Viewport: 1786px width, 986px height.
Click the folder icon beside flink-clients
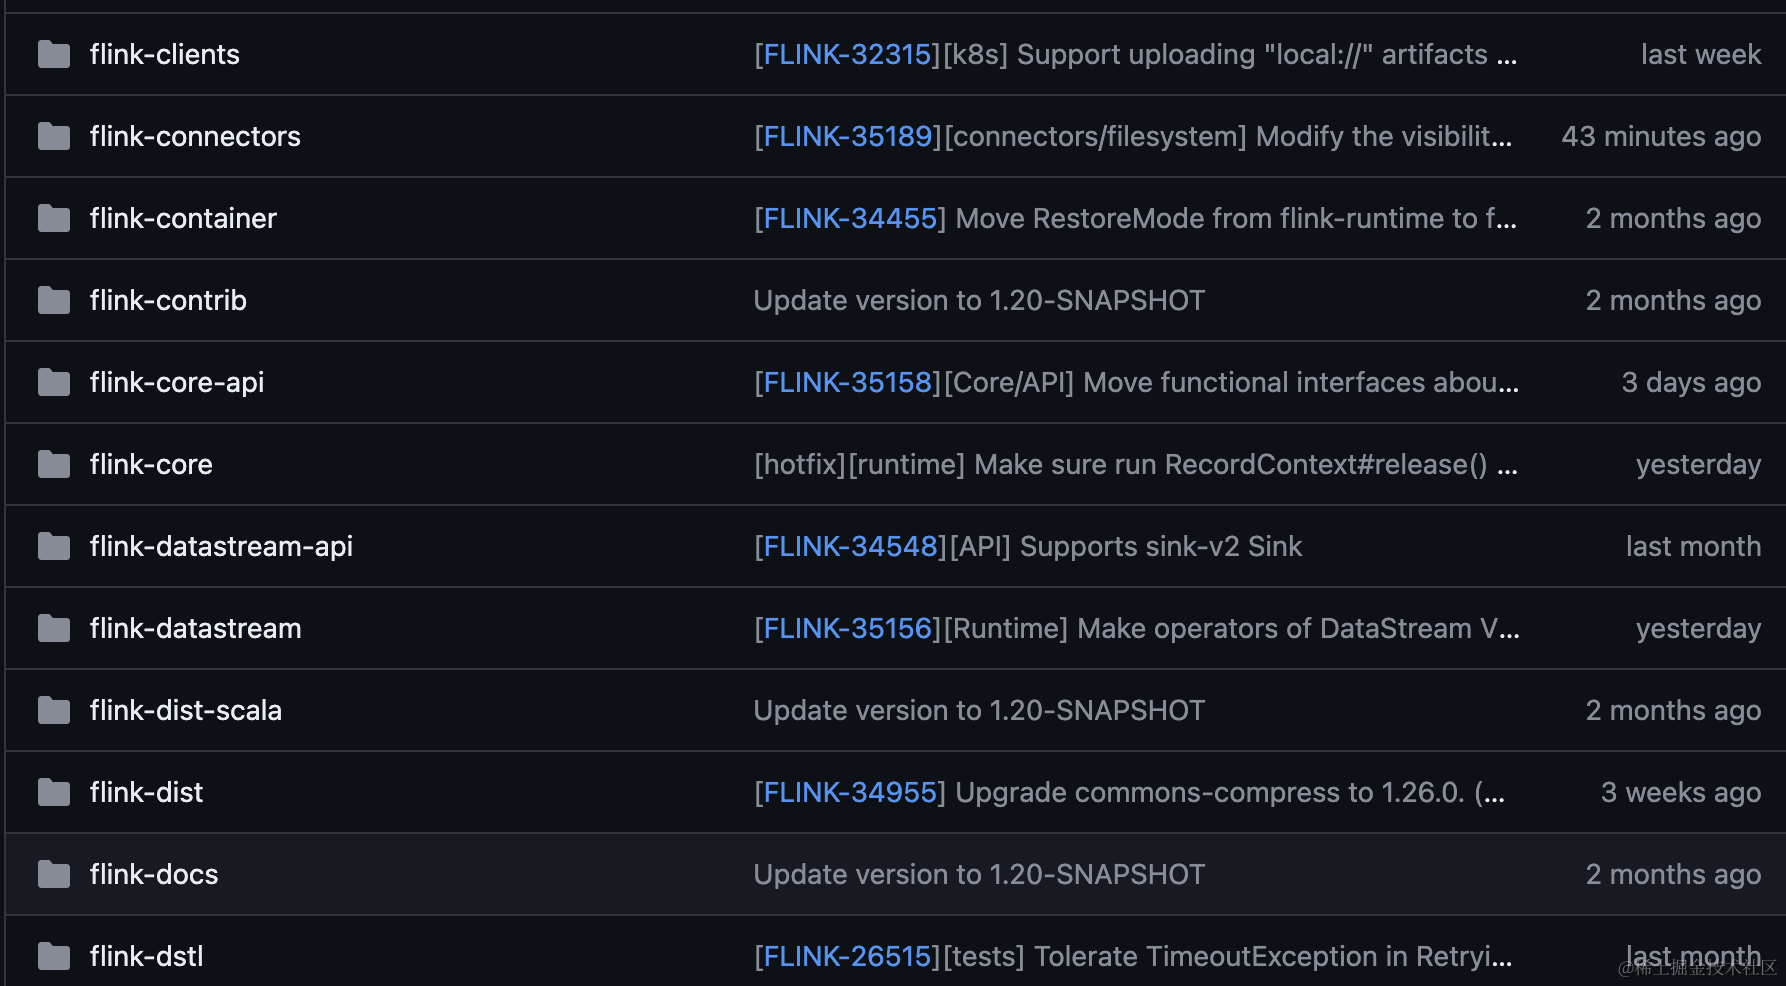(x=54, y=54)
